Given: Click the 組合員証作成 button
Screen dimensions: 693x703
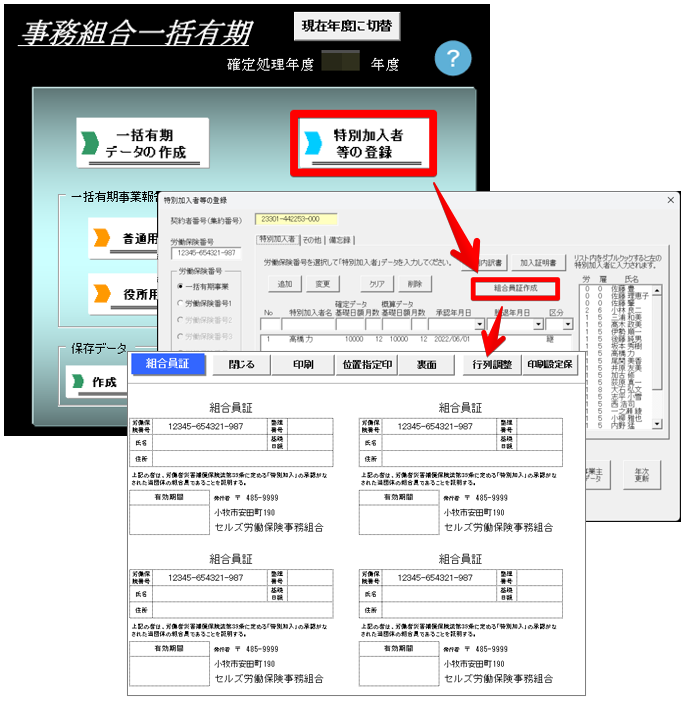Looking at the screenshot, I should pyautogui.click(x=515, y=288).
